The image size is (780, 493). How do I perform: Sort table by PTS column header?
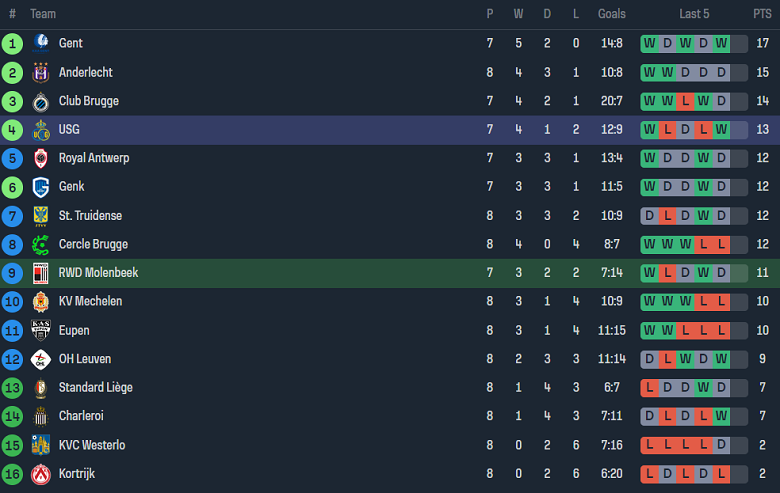click(762, 14)
